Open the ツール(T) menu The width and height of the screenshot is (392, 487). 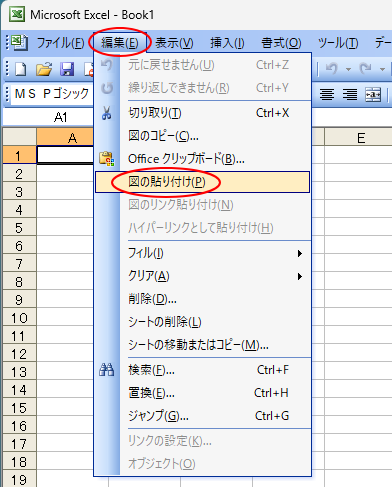(338, 43)
